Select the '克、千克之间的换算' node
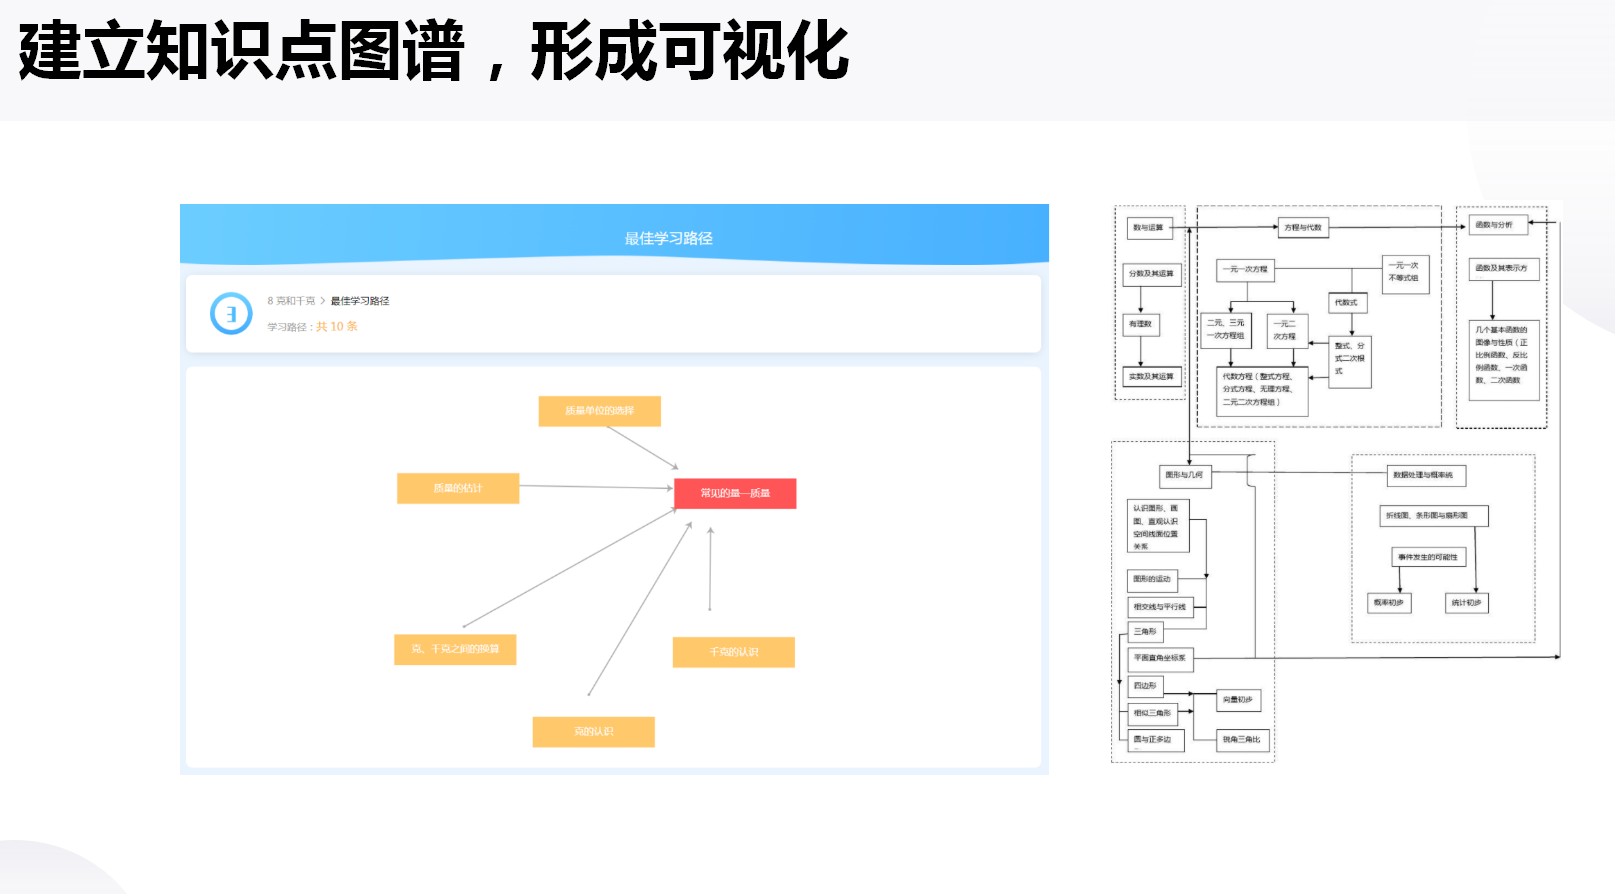Image resolution: width=1615 pixels, height=894 pixels. 455,649
